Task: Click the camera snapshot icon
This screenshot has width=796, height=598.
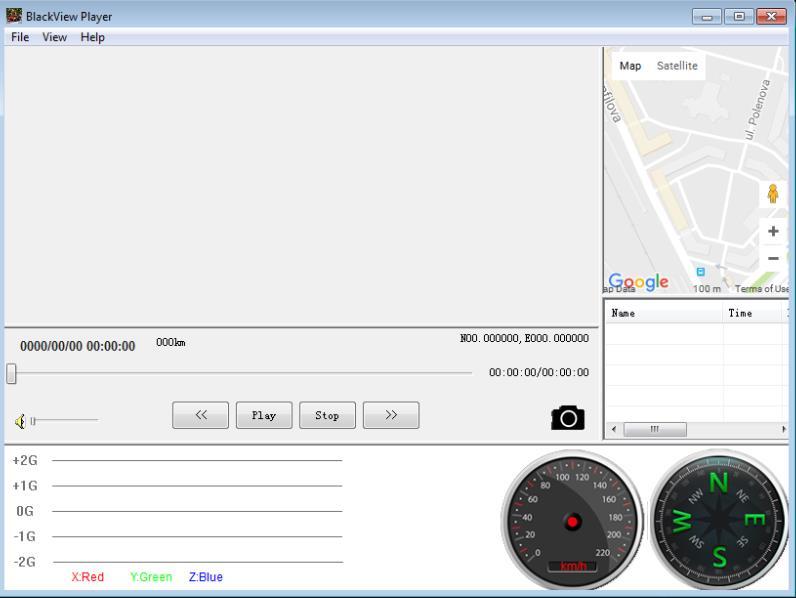Action: coord(568,418)
